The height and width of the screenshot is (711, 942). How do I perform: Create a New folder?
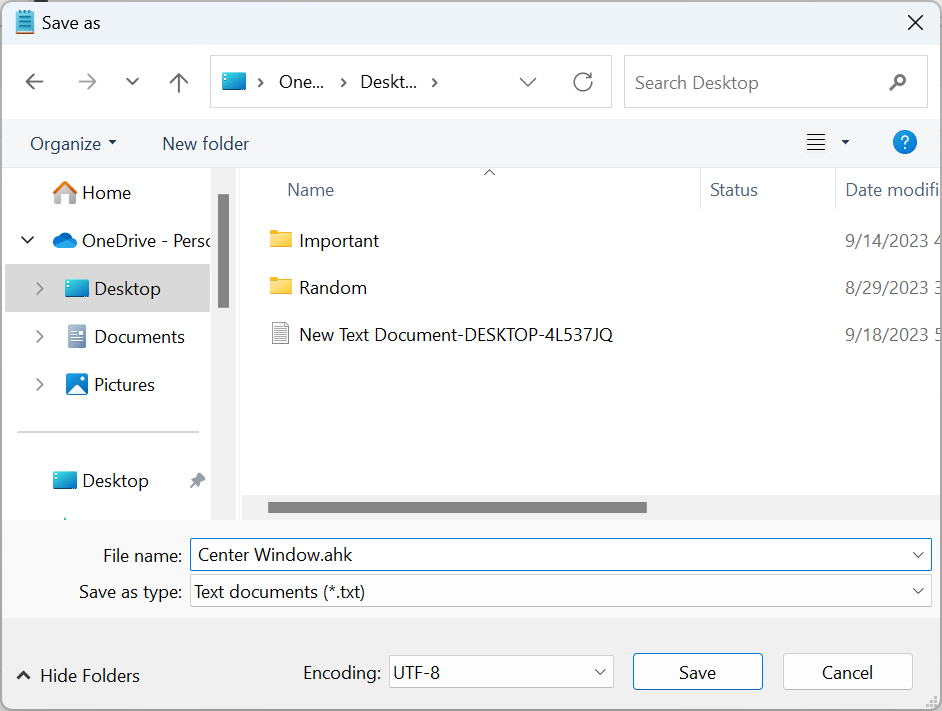pyautogui.click(x=205, y=143)
